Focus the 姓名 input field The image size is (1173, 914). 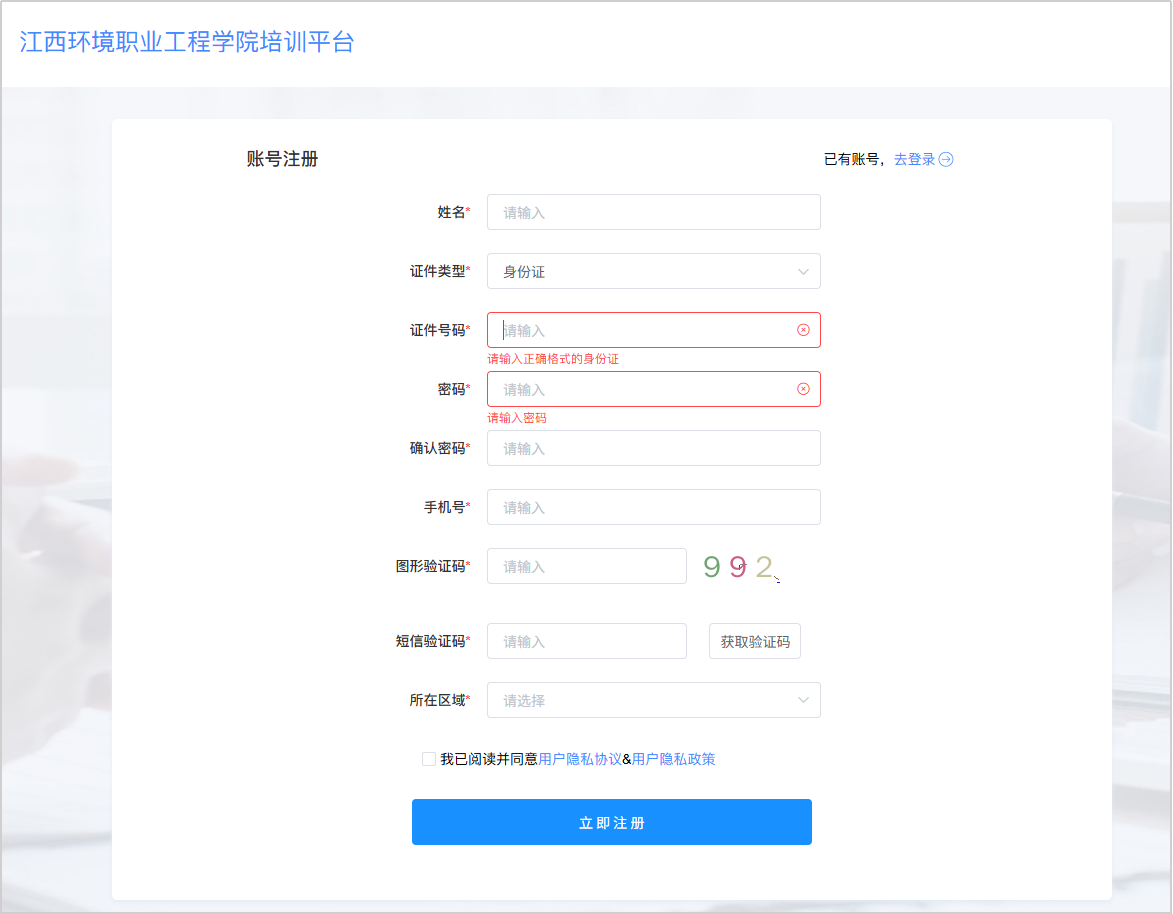653,212
